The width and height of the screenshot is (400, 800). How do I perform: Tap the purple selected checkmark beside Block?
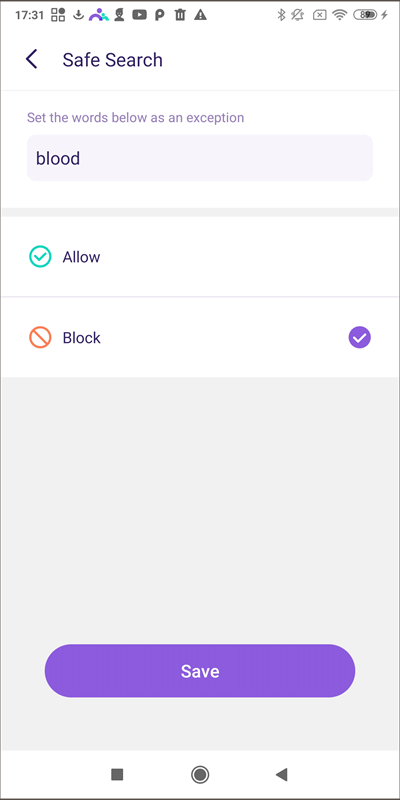[x=360, y=337]
